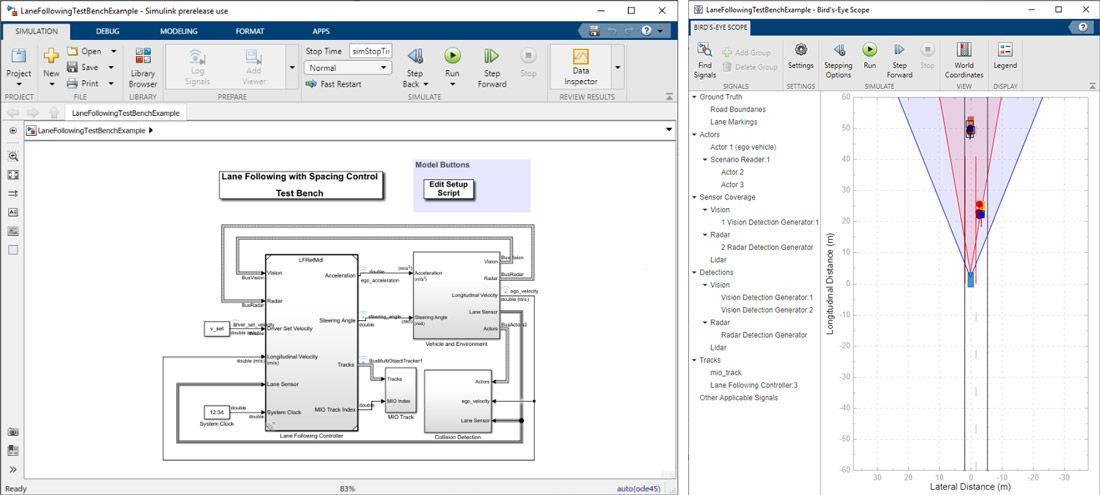Switch to the APPS ribbon tab
Screen dimensions: 1100x495
[x=321, y=32]
